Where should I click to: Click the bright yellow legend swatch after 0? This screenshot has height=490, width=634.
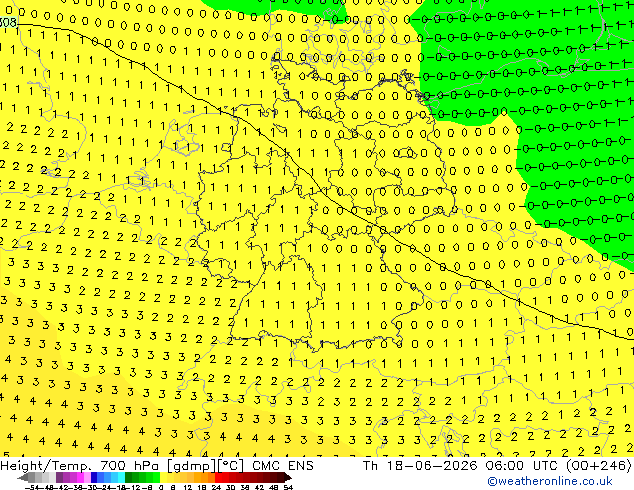[163, 477]
